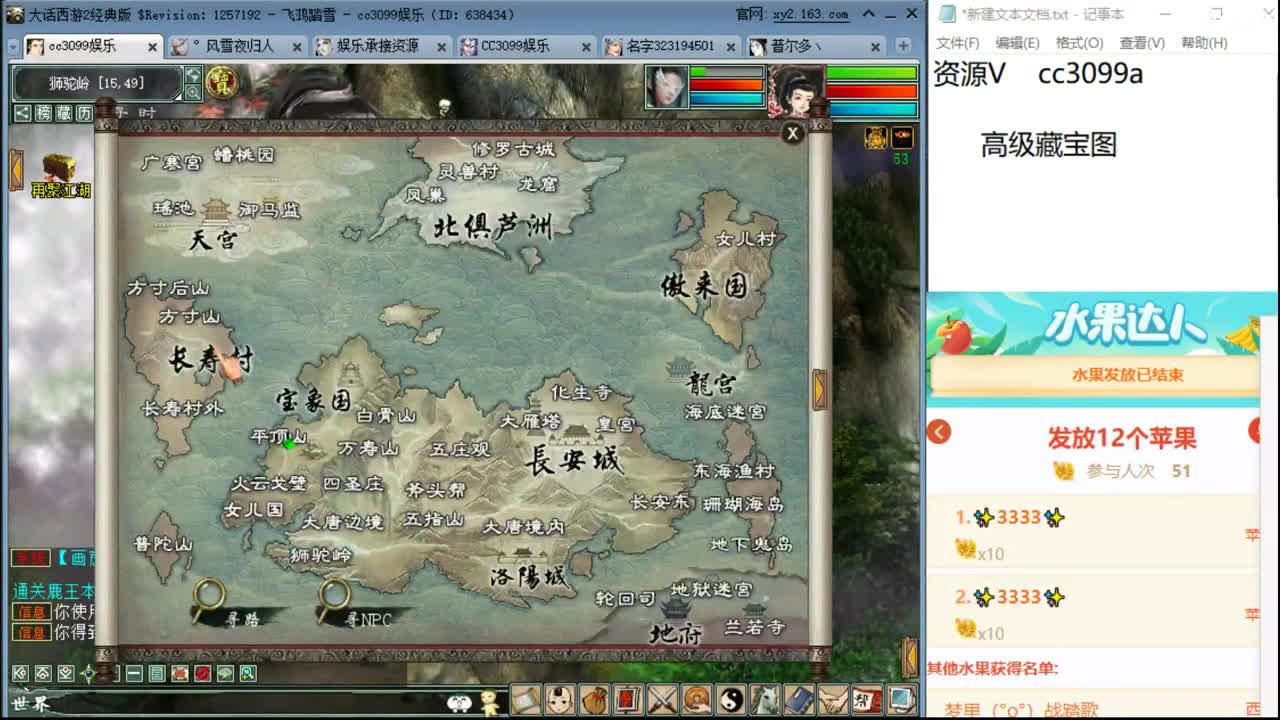Expand the right edge arrow of map scroll

tap(820, 390)
